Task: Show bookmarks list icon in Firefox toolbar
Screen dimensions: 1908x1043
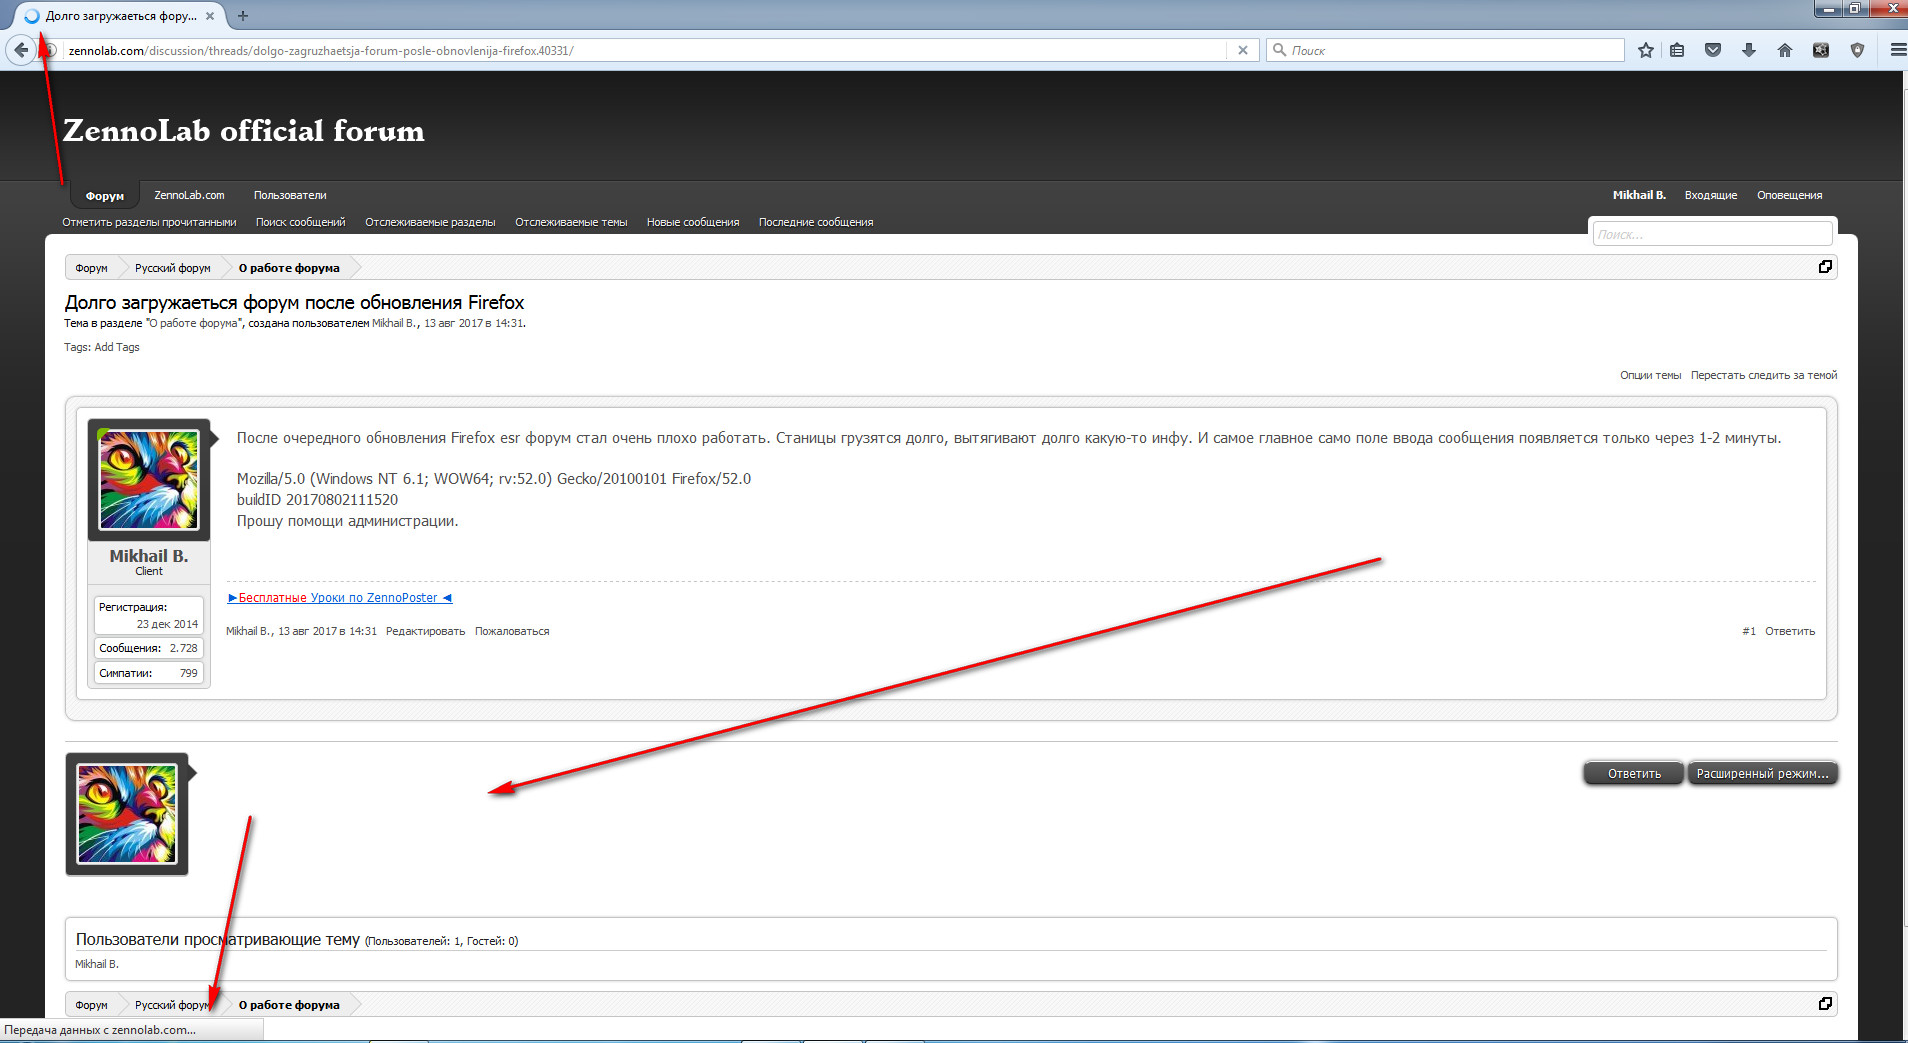Action: 1678,50
